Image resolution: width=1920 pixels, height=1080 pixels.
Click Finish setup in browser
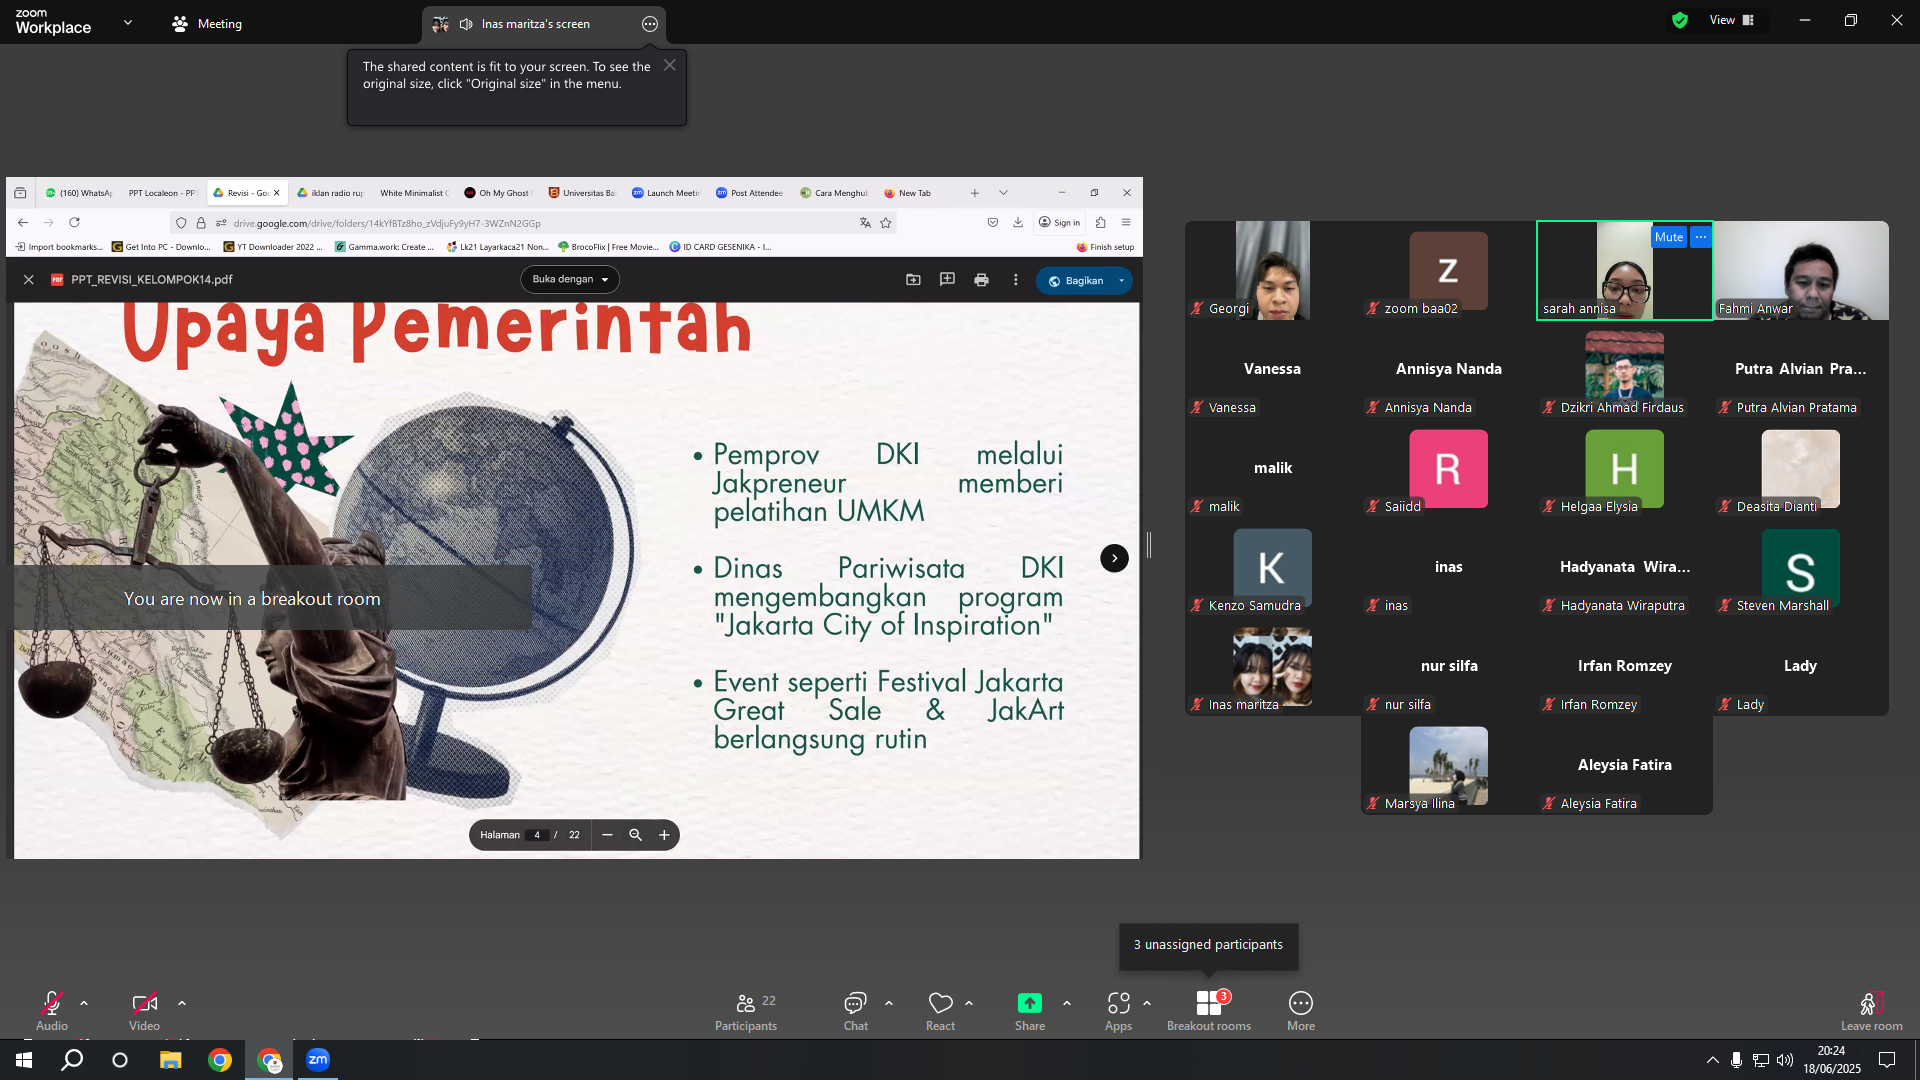point(1105,247)
